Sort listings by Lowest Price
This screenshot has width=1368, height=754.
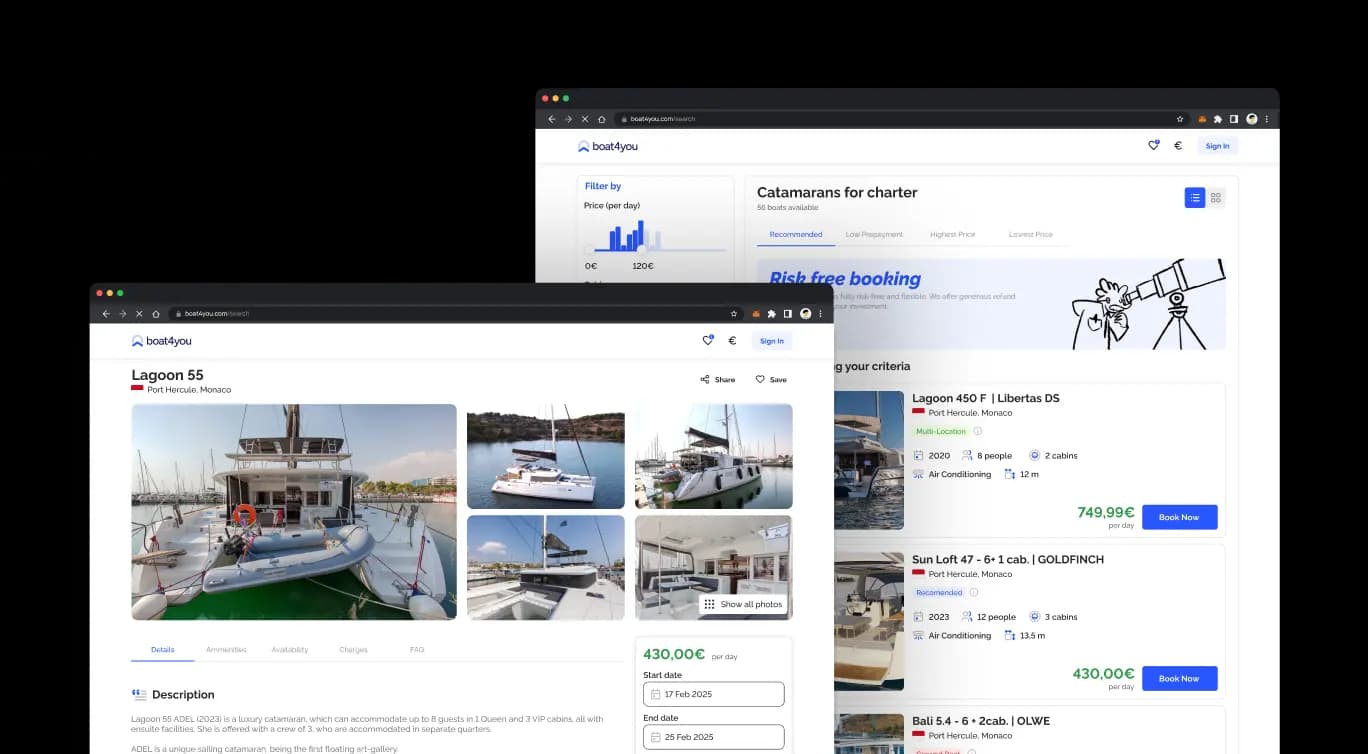click(1031, 234)
